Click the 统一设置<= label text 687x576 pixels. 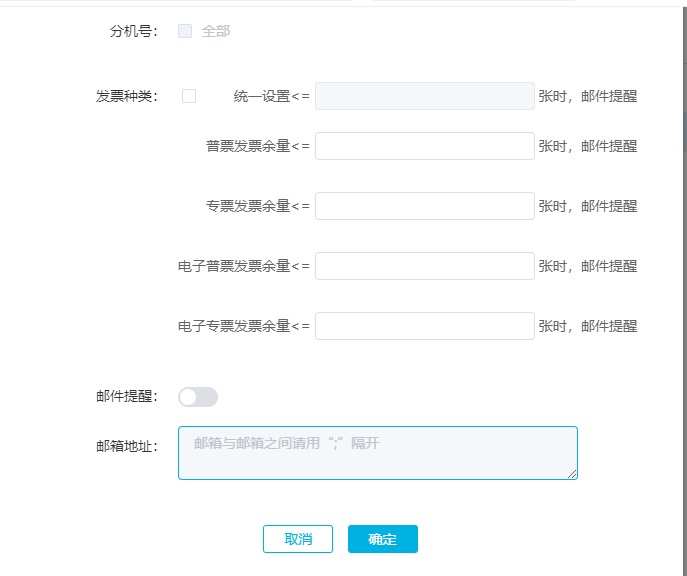[272, 96]
